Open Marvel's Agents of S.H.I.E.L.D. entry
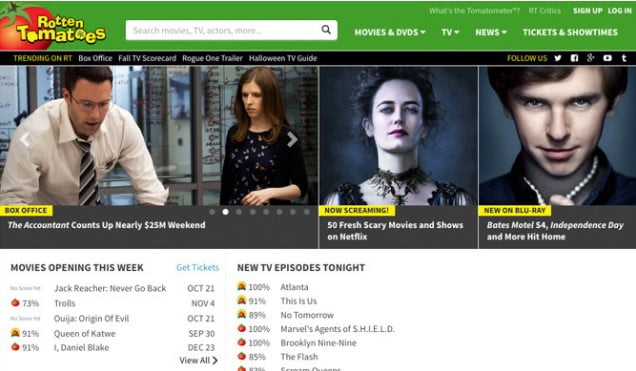This screenshot has height=371, width=636. point(337,329)
